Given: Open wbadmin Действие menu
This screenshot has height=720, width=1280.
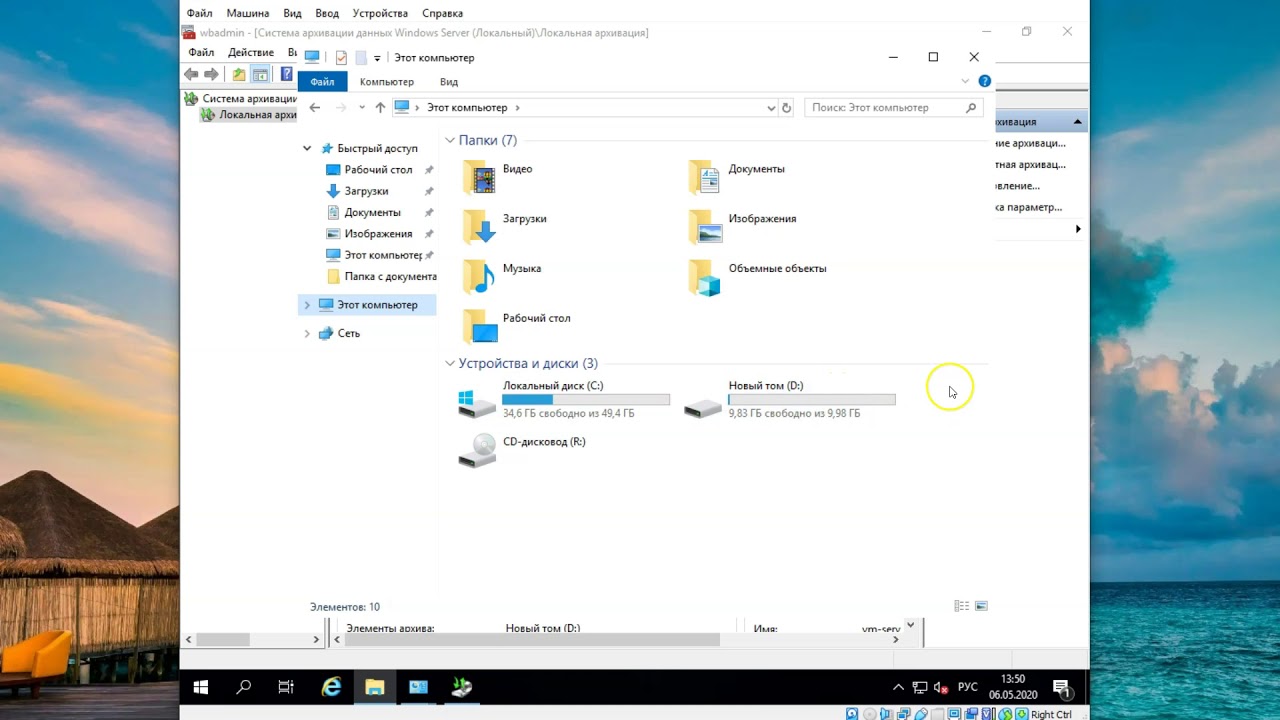Looking at the screenshot, I should (251, 52).
